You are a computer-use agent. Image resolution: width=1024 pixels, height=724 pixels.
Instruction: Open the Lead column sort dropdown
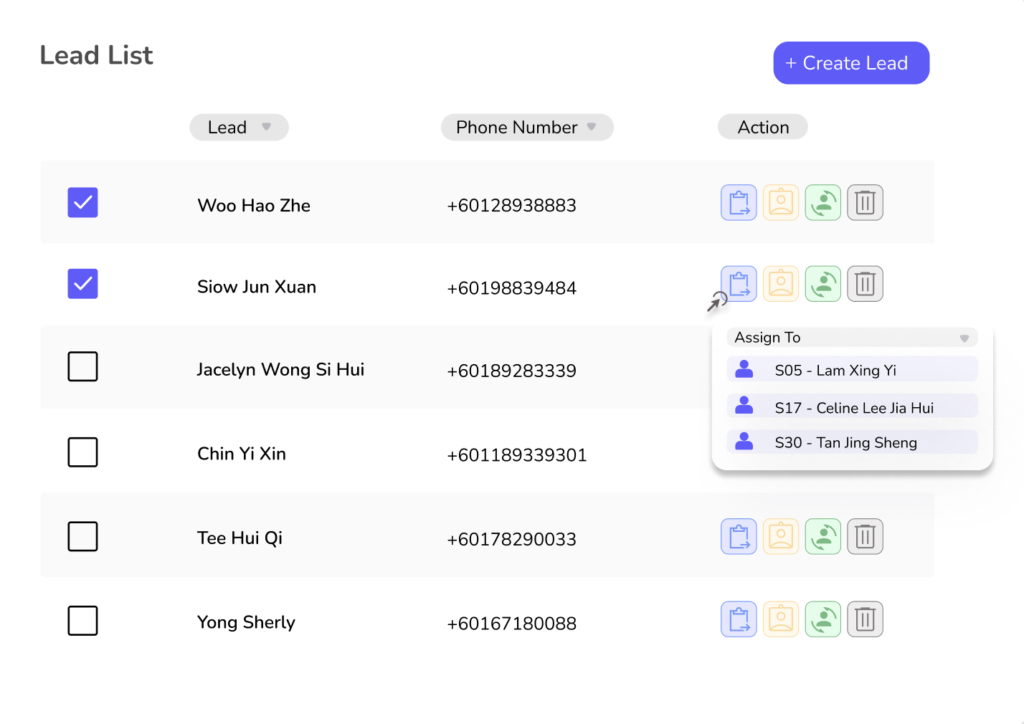(x=266, y=127)
